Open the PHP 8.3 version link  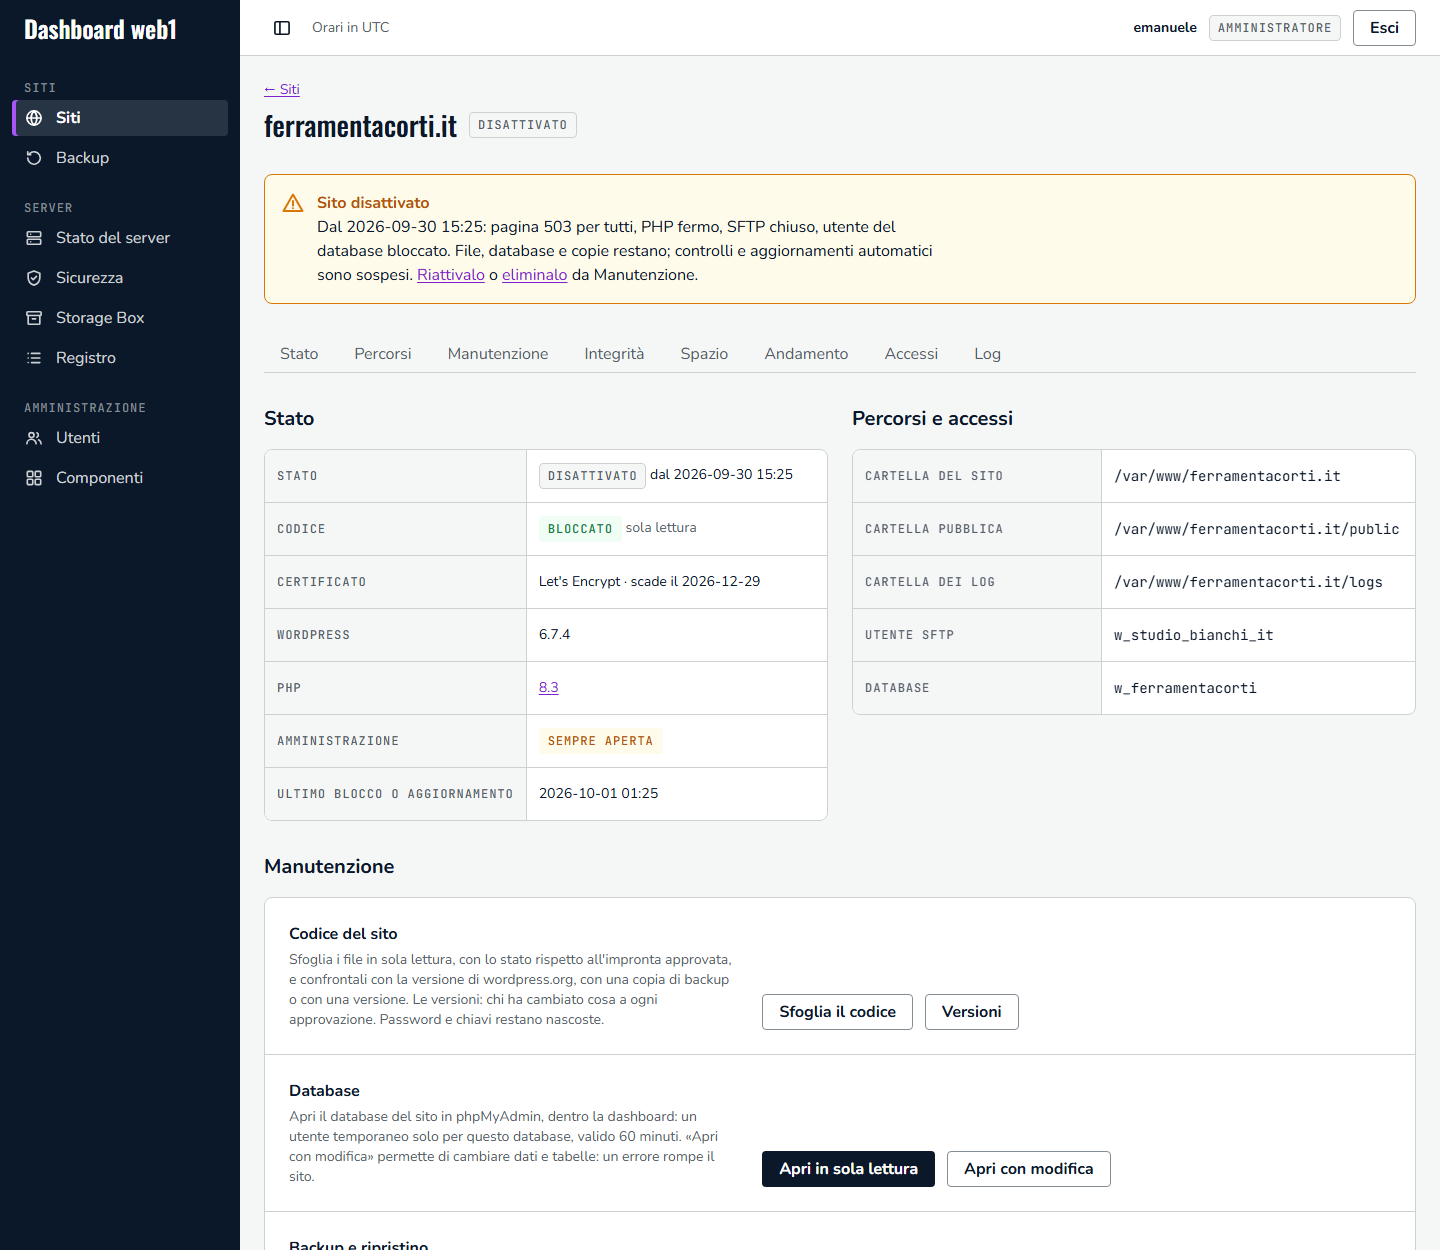tap(549, 687)
